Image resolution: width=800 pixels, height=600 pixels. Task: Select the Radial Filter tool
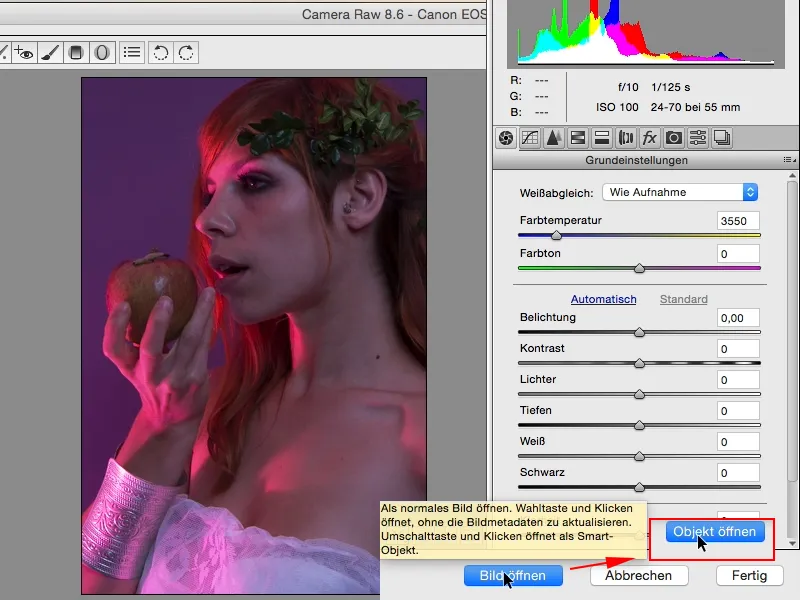102,53
